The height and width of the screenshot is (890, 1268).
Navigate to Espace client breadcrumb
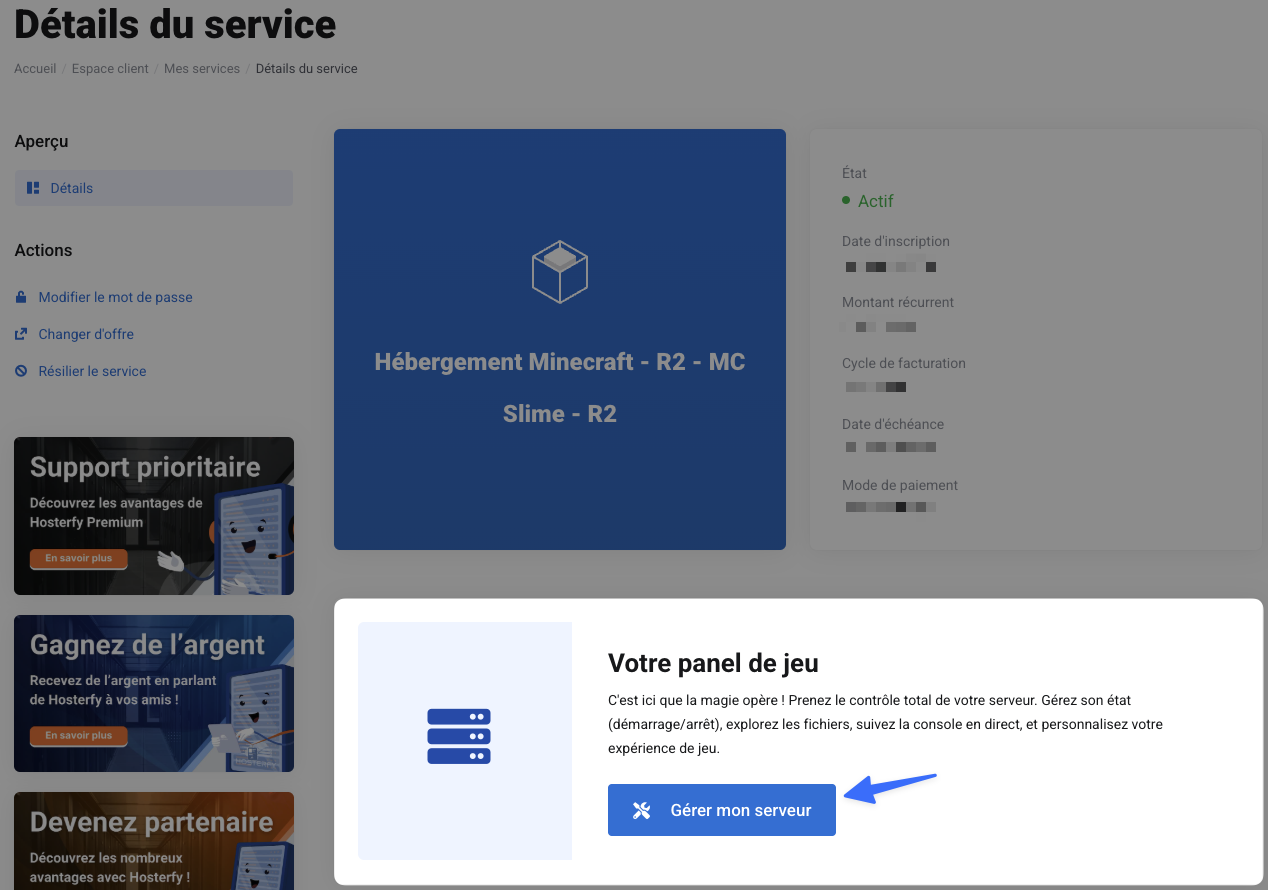(110, 69)
